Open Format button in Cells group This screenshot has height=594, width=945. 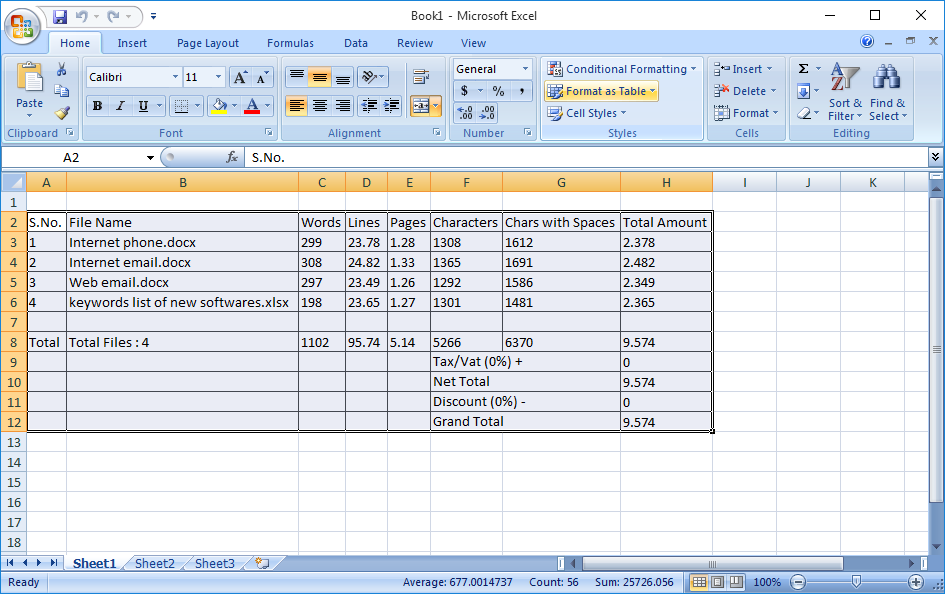pos(746,113)
